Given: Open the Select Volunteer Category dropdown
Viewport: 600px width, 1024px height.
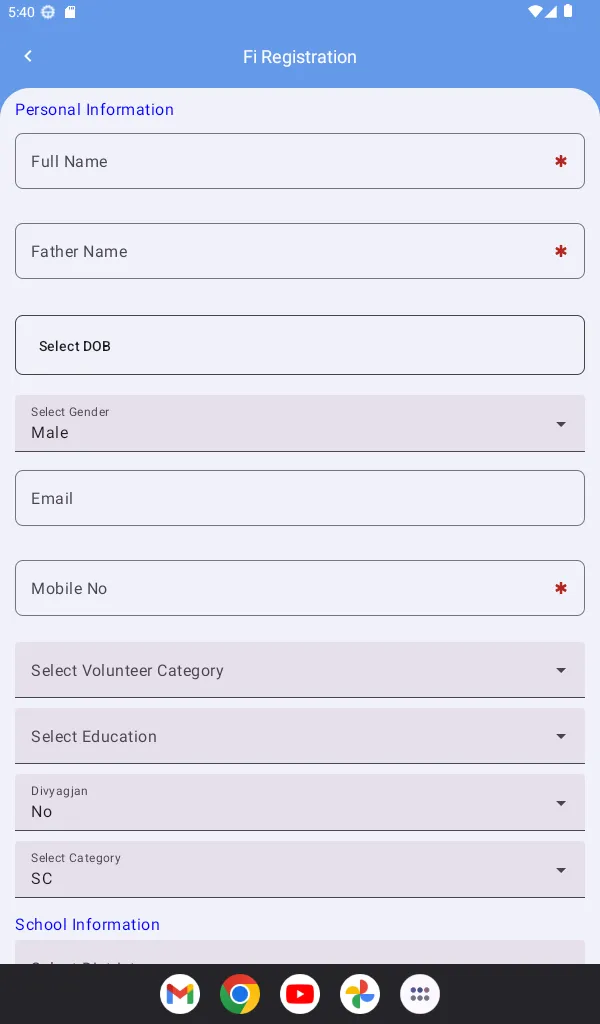Looking at the screenshot, I should [300, 670].
